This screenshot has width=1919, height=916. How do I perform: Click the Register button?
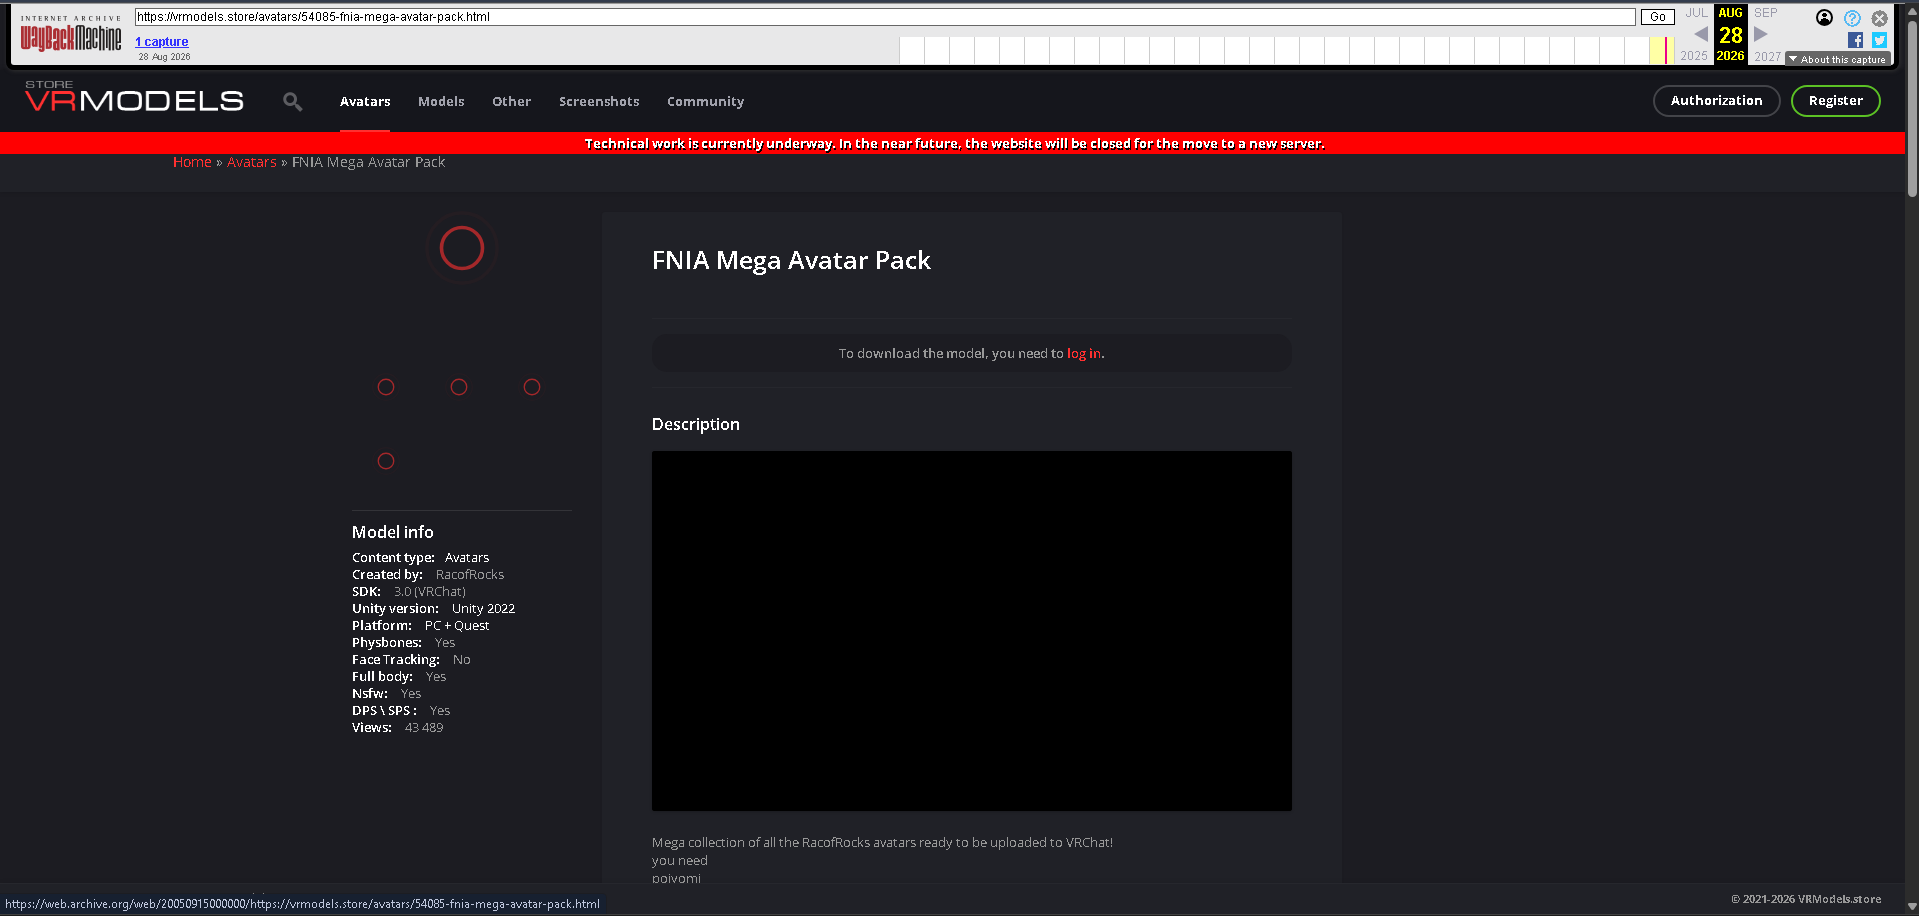pyautogui.click(x=1835, y=101)
